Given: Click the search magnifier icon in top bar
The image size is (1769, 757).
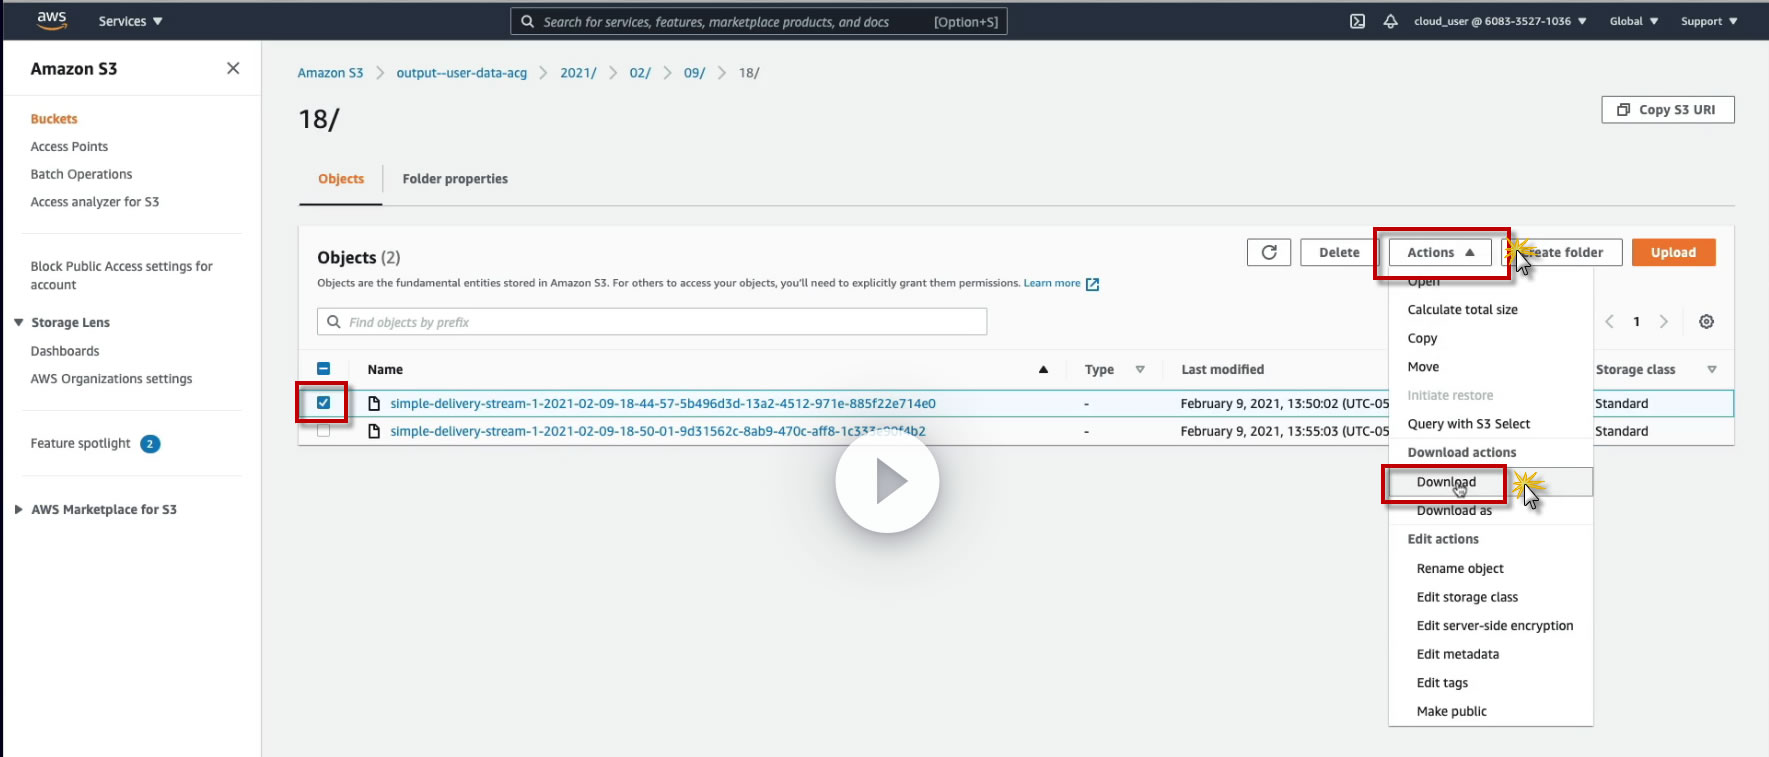Looking at the screenshot, I should [x=527, y=21].
